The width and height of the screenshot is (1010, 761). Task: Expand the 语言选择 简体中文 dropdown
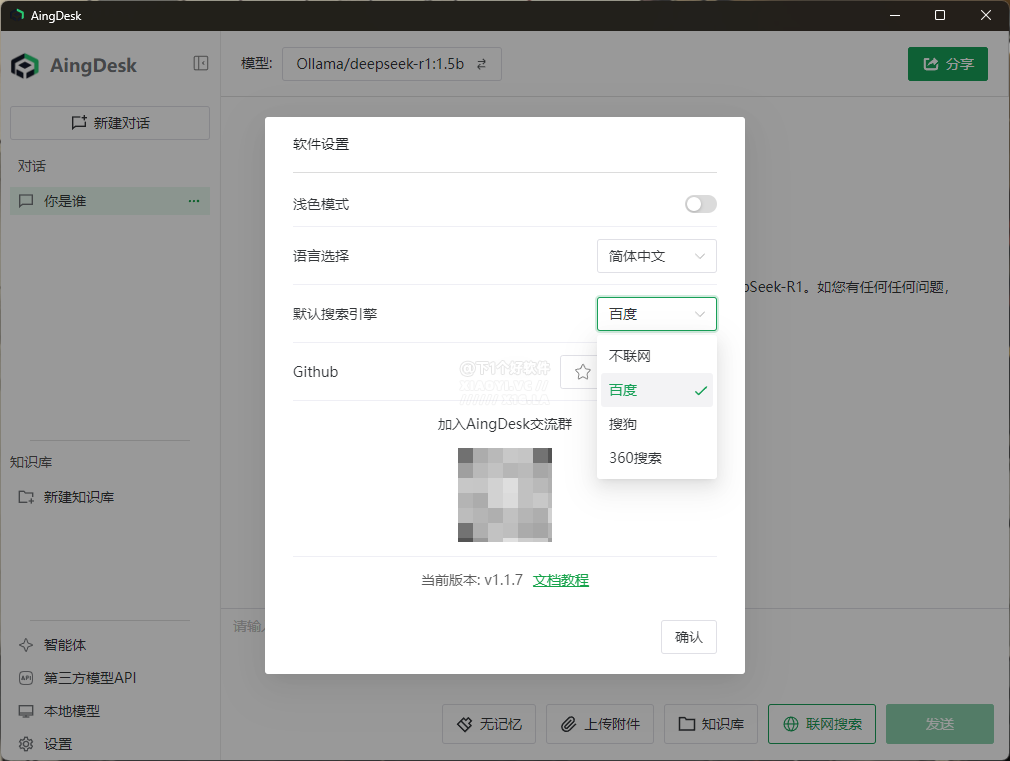pos(656,256)
